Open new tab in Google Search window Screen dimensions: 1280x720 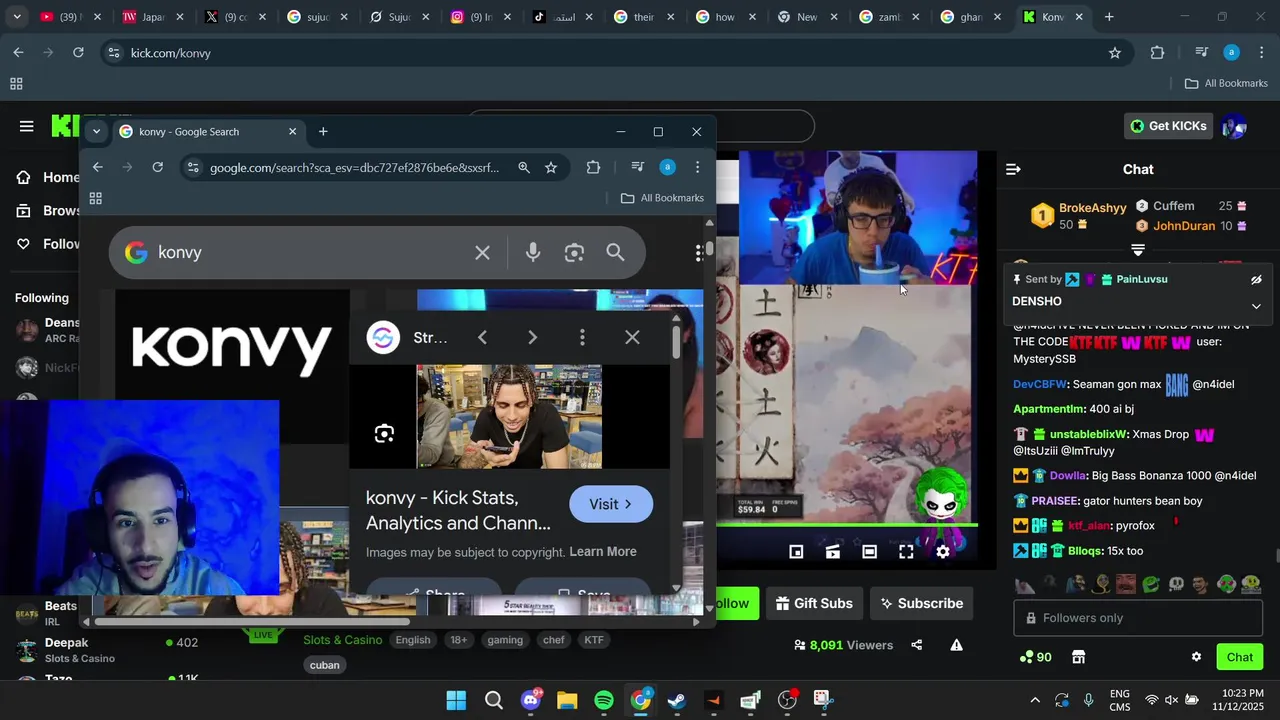click(323, 131)
